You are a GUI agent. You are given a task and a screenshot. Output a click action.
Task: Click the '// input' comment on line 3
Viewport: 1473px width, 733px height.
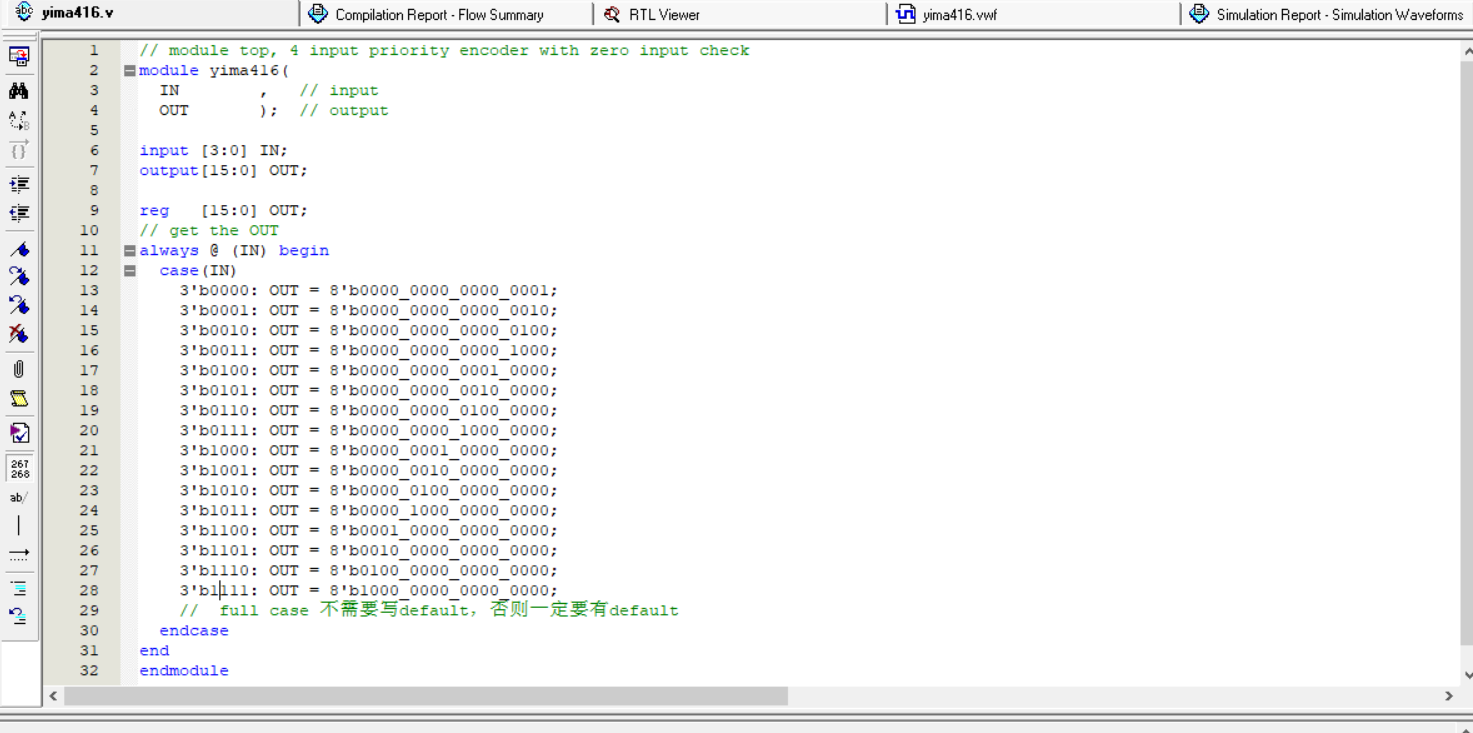(x=339, y=90)
